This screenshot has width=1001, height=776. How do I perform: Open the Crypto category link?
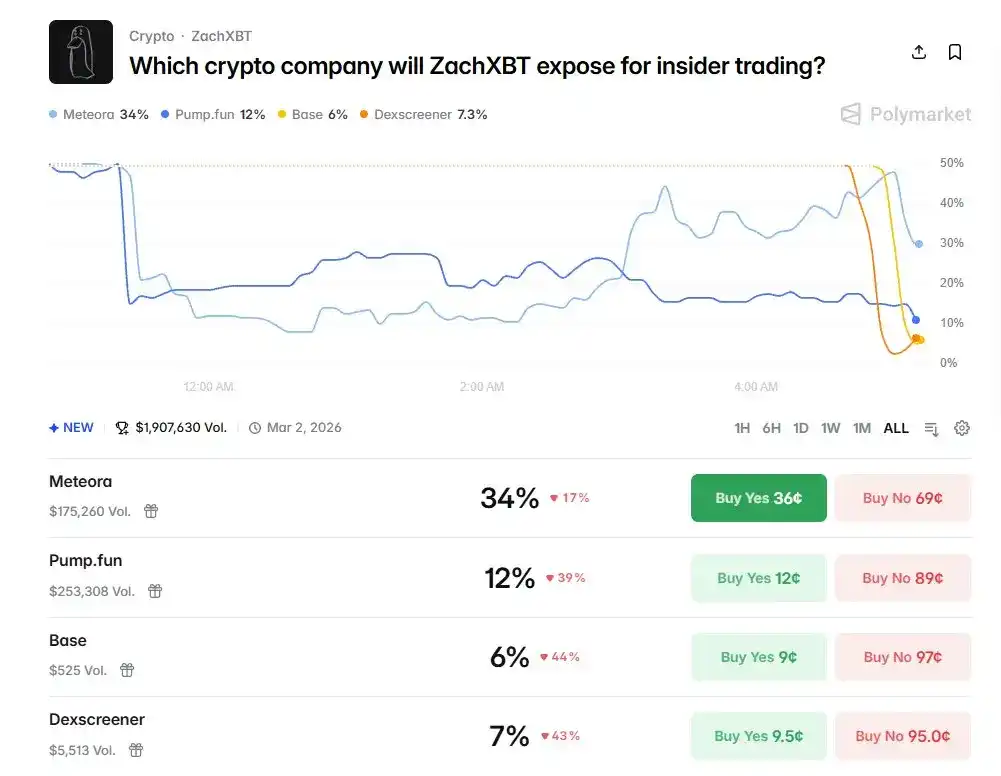pos(151,35)
